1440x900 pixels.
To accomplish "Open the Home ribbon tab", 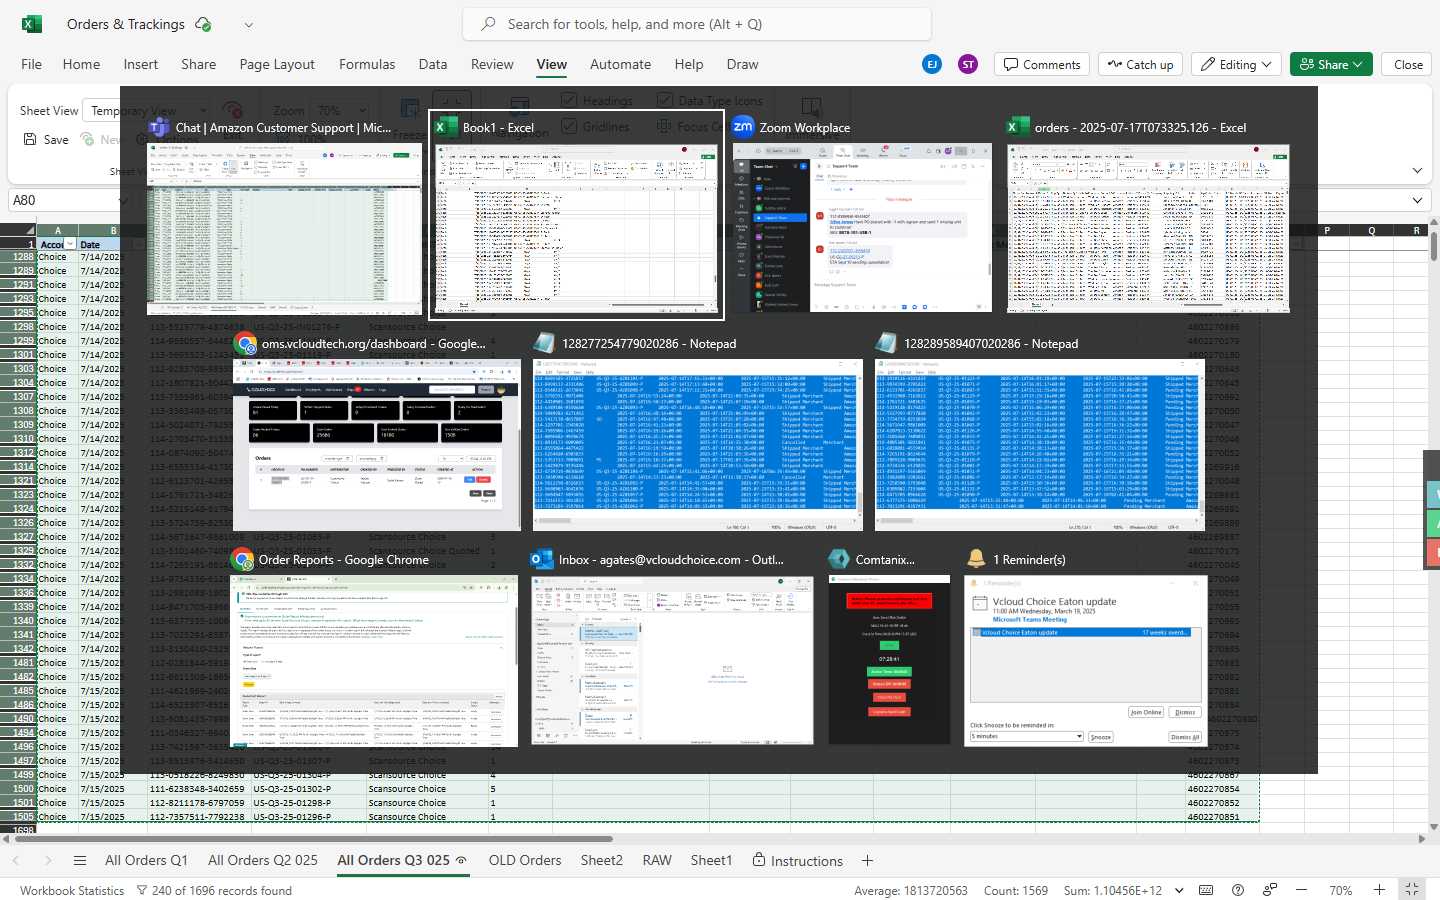I will click(x=81, y=64).
